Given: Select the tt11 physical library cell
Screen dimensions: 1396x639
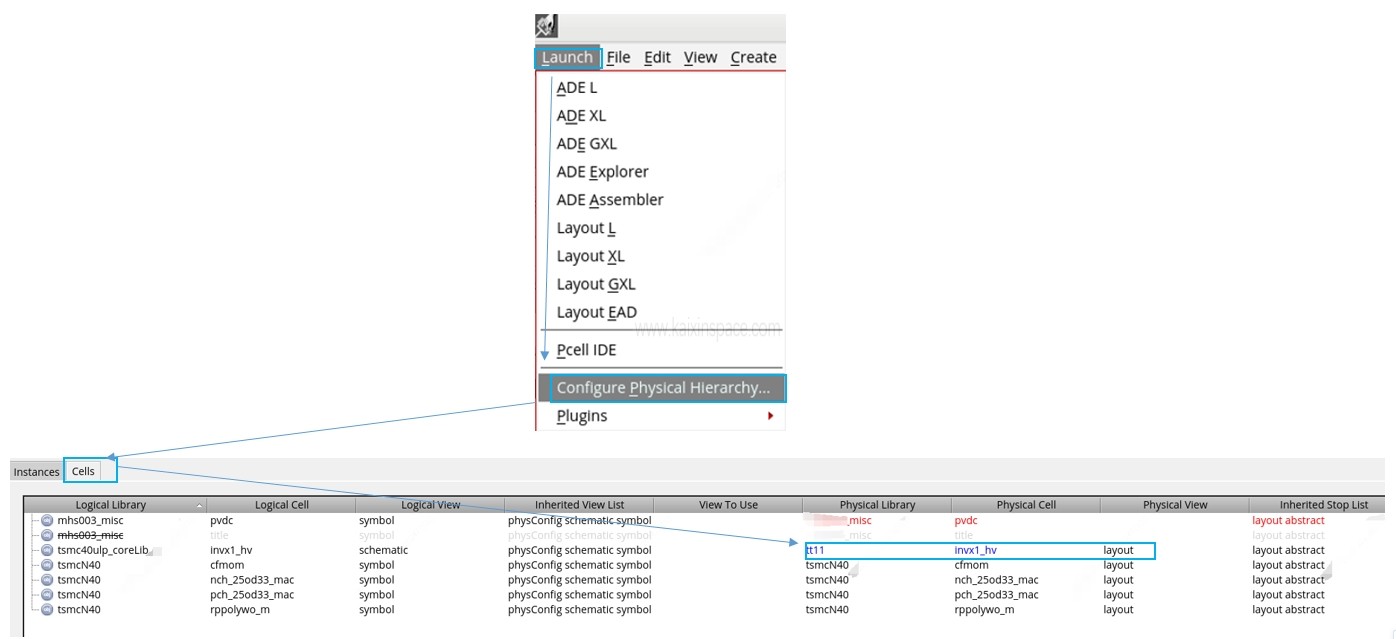Looking at the screenshot, I should (x=815, y=550).
